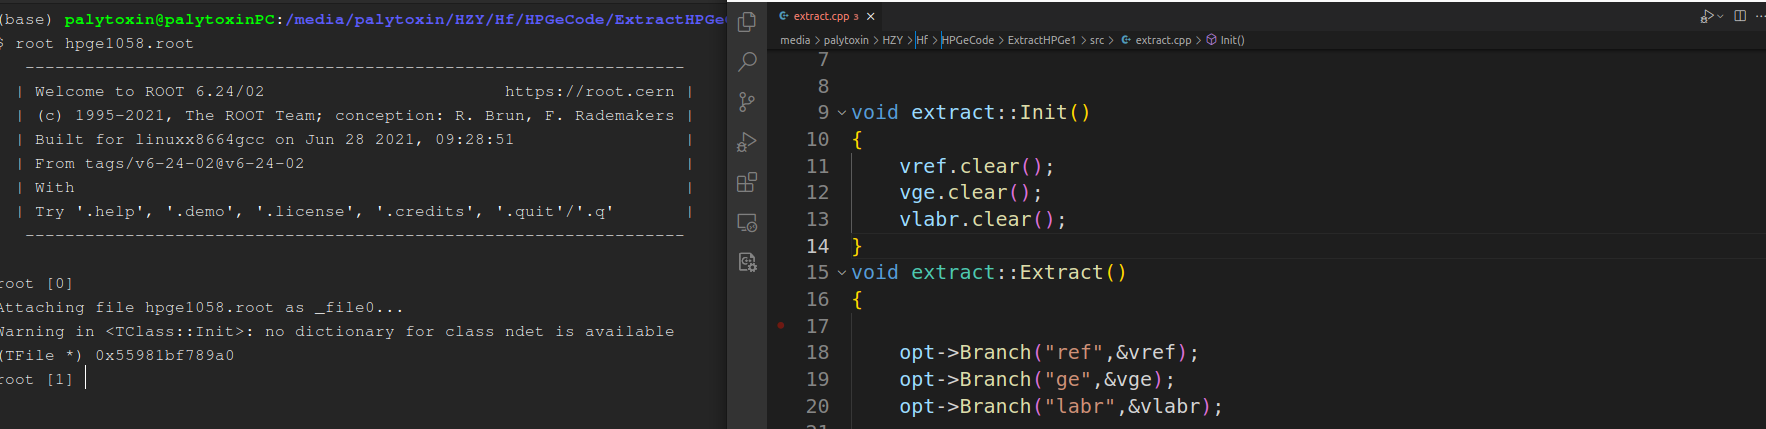Open the Explorer view in activity bar
The width and height of the screenshot is (1766, 429).
tap(747, 22)
